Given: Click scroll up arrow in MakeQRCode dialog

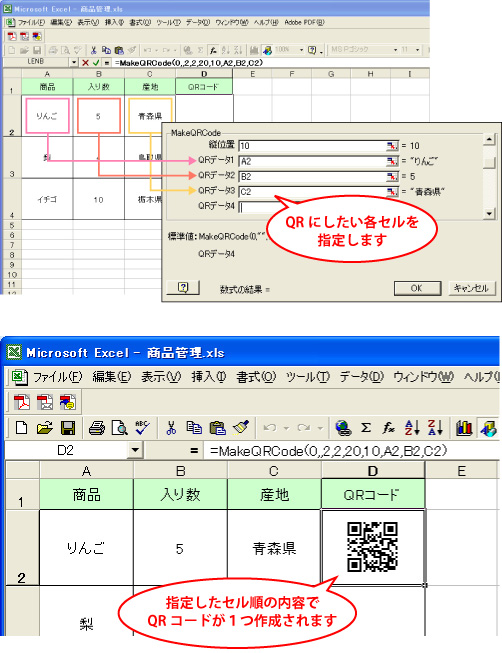Looking at the screenshot, I should 490,139.
